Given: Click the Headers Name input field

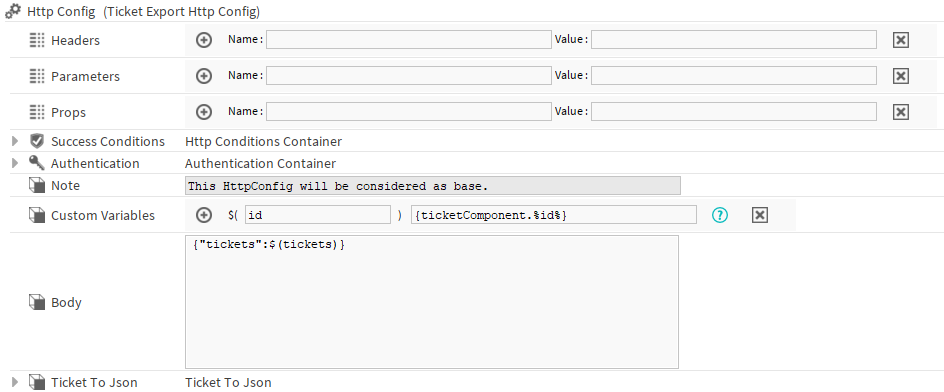Looking at the screenshot, I should click(409, 40).
